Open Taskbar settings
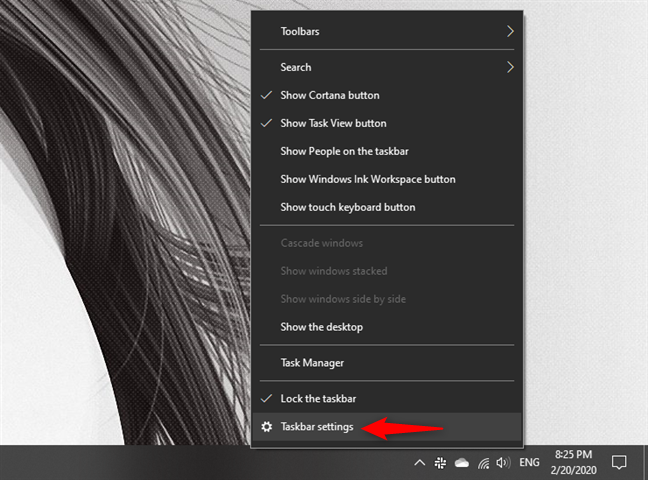The image size is (648, 480). (x=316, y=427)
